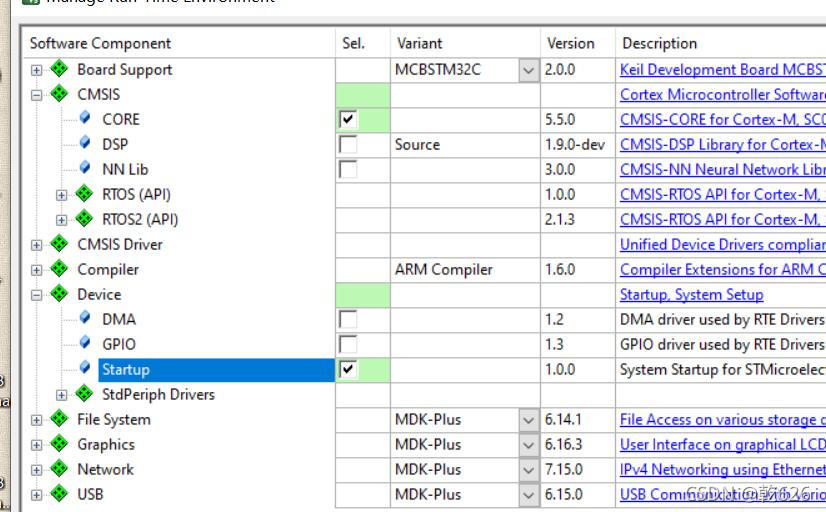826x512 pixels.
Task: Open Graphics MDK-Plus variant dropdown
Action: [529, 445]
